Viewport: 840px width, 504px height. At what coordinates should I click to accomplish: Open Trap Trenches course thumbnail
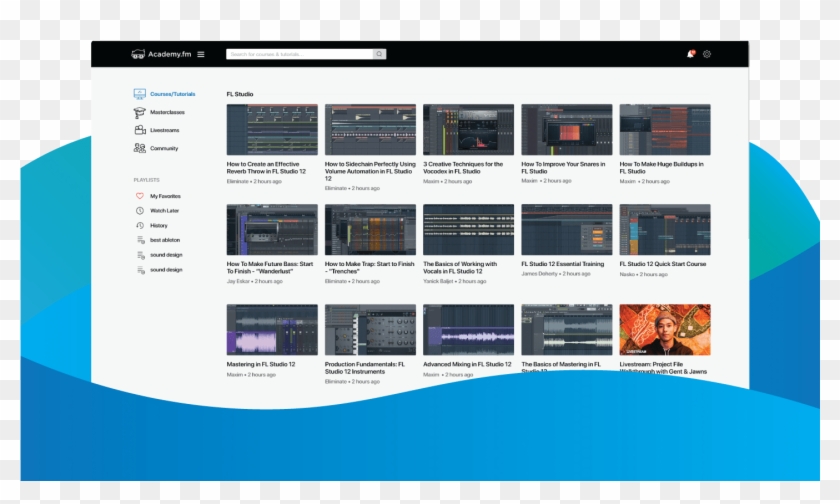click(370, 229)
